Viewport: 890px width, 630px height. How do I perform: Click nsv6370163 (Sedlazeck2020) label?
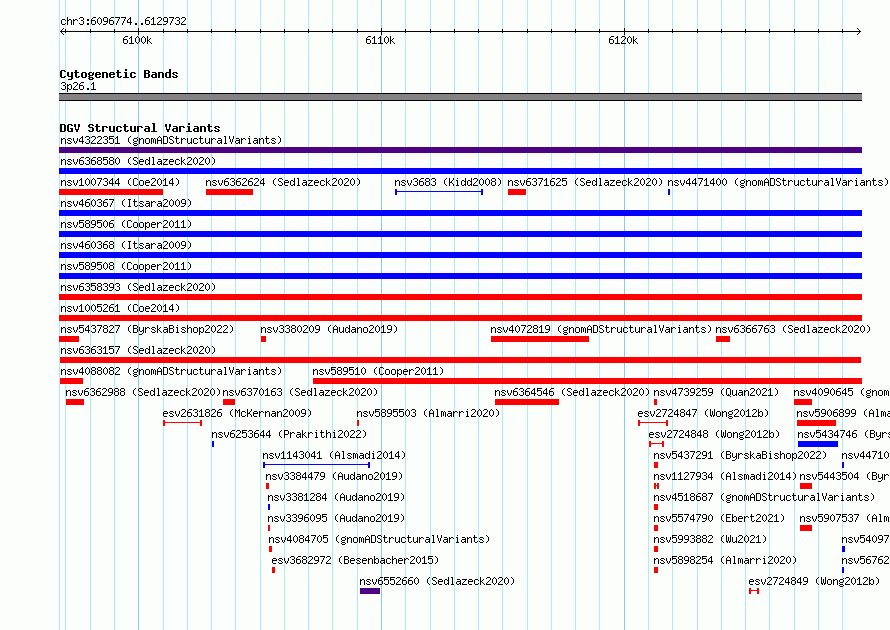click(x=300, y=392)
